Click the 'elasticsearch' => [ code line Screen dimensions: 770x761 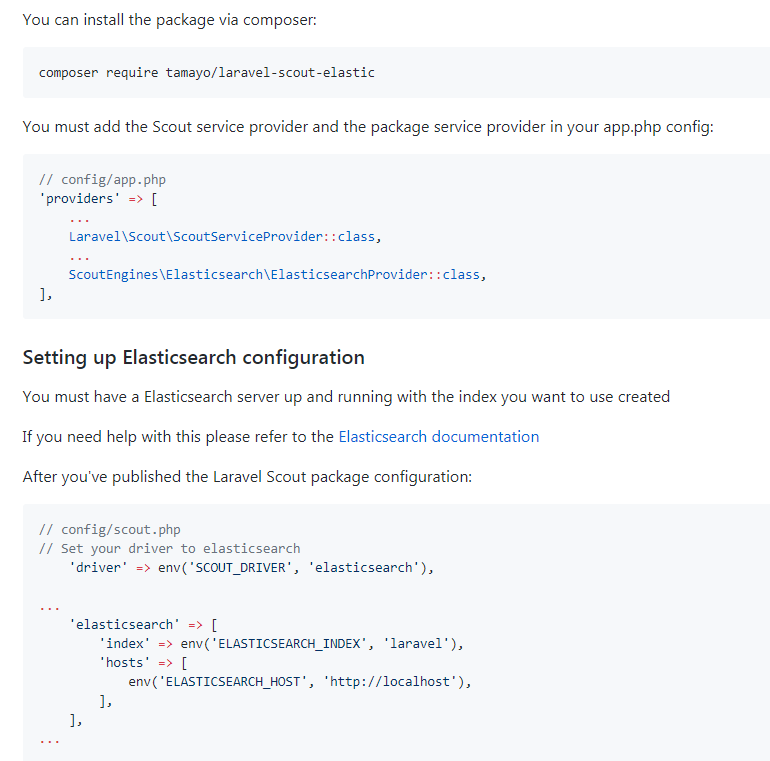(143, 625)
